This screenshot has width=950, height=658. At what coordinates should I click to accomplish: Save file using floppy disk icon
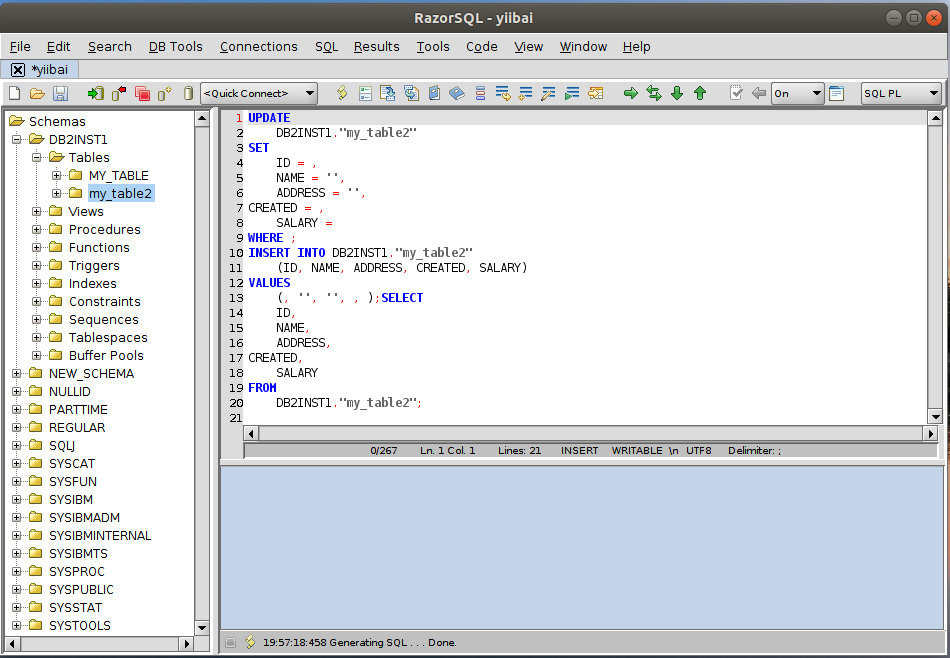click(60, 93)
